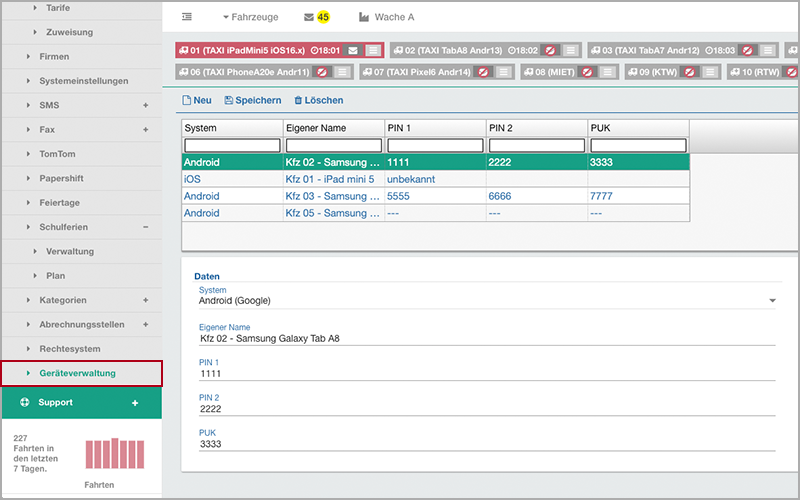Click envelope icon on vehicle 01 tile

click(x=353, y=50)
